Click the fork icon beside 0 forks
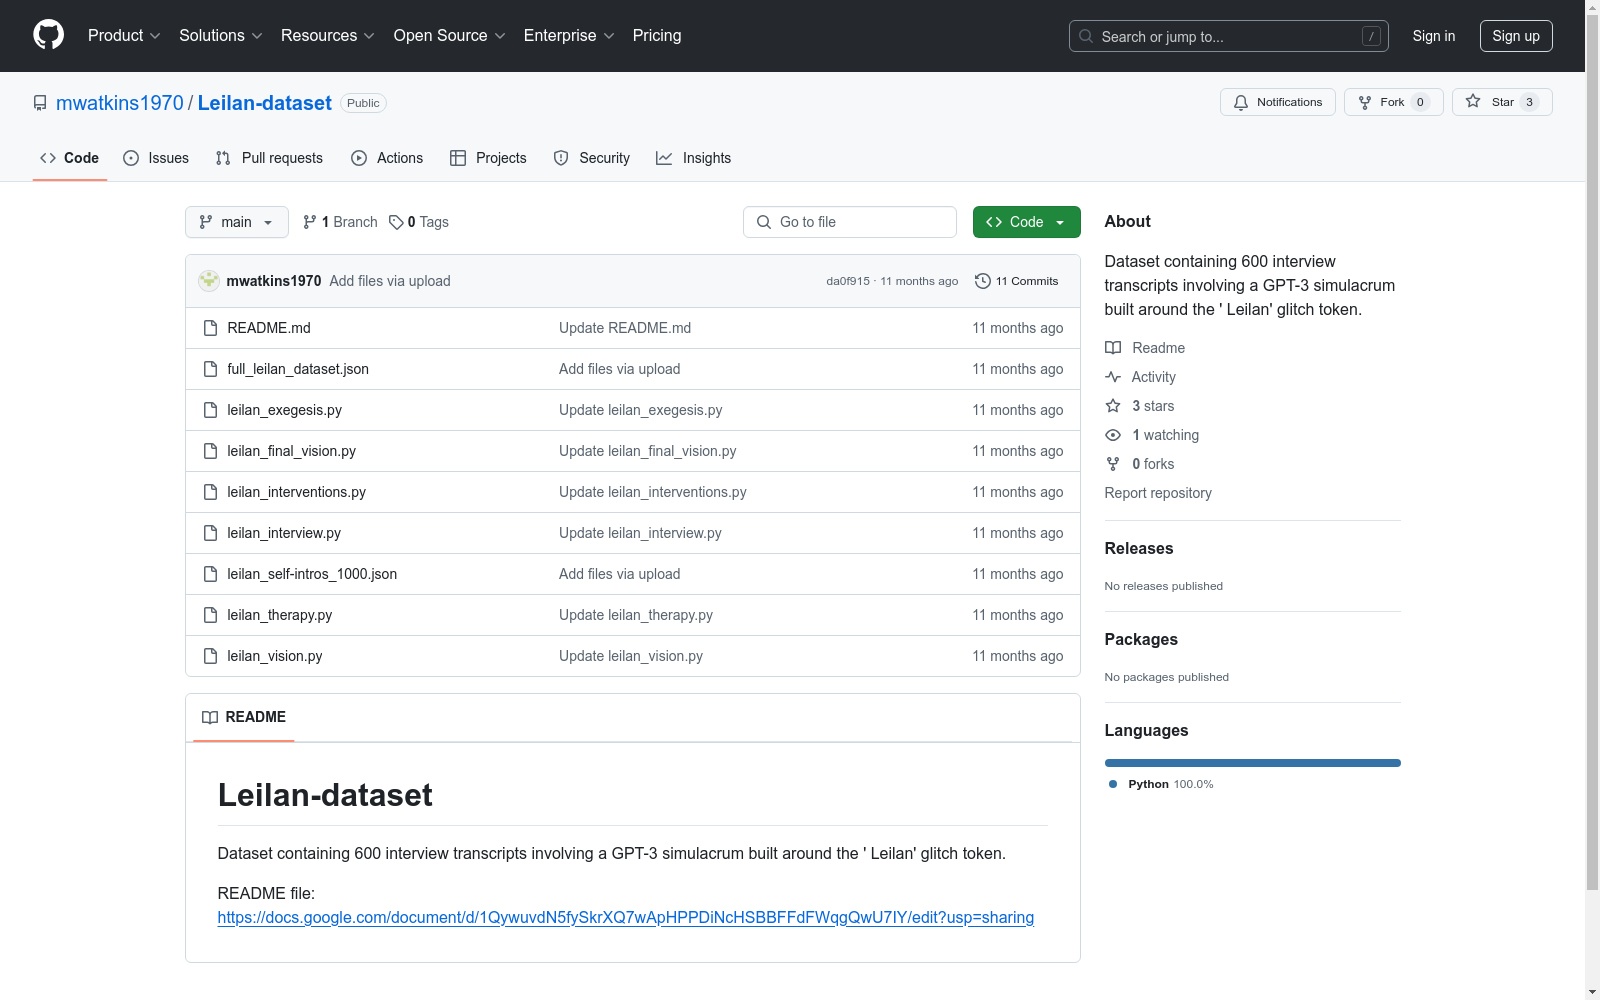 [x=1113, y=464]
